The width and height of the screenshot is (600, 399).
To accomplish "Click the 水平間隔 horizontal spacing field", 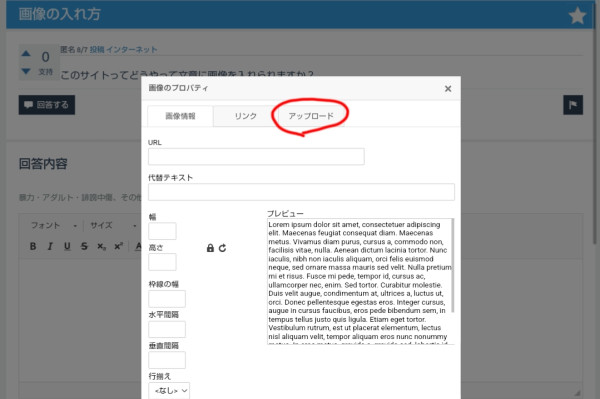I will click(167, 329).
